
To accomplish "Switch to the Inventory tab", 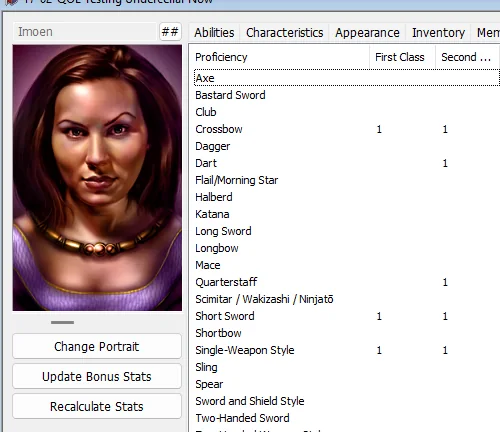I will pyautogui.click(x=438, y=33).
